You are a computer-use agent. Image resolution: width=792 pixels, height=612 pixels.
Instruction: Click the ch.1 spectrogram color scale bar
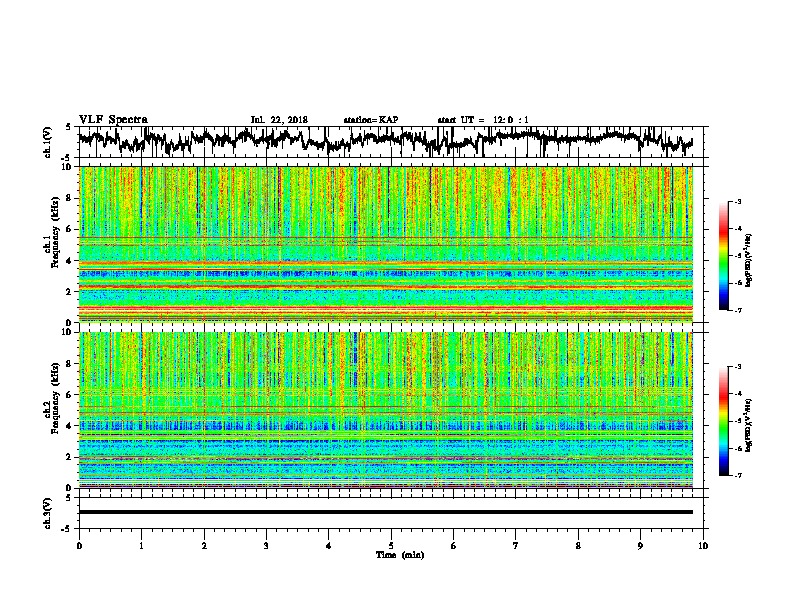click(x=723, y=256)
